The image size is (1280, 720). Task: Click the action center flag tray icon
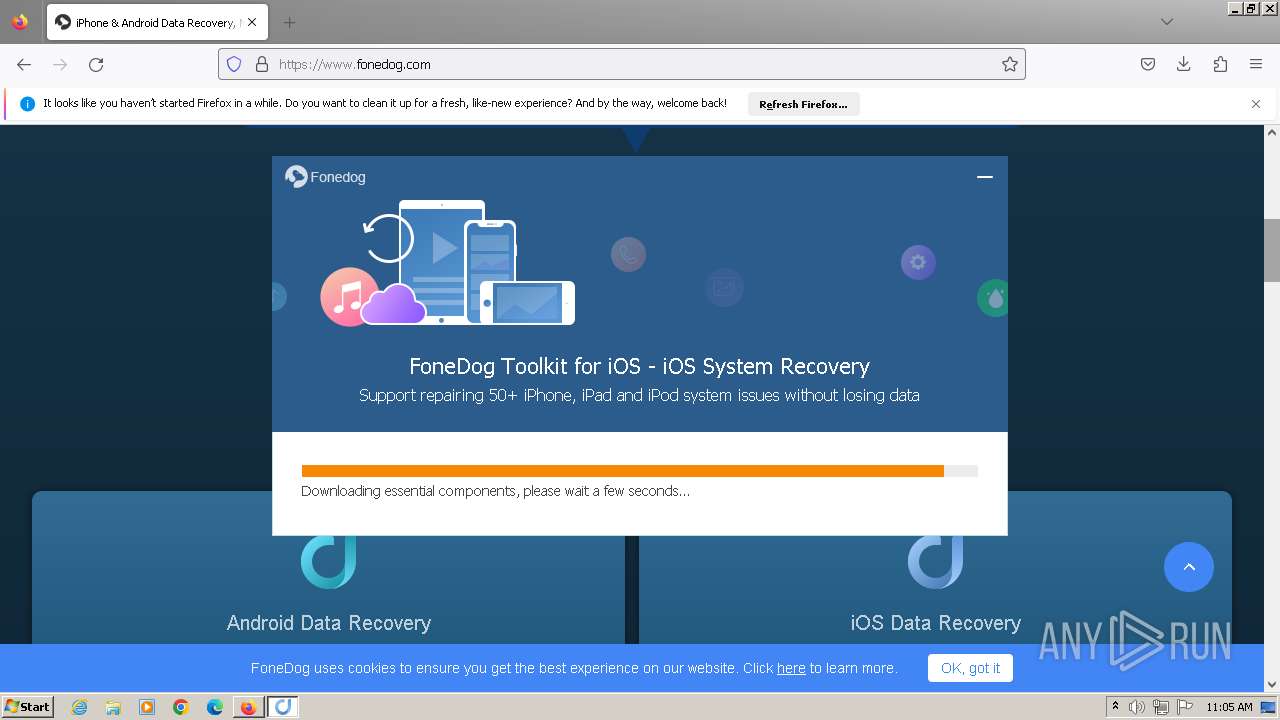[x=1185, y=707]
